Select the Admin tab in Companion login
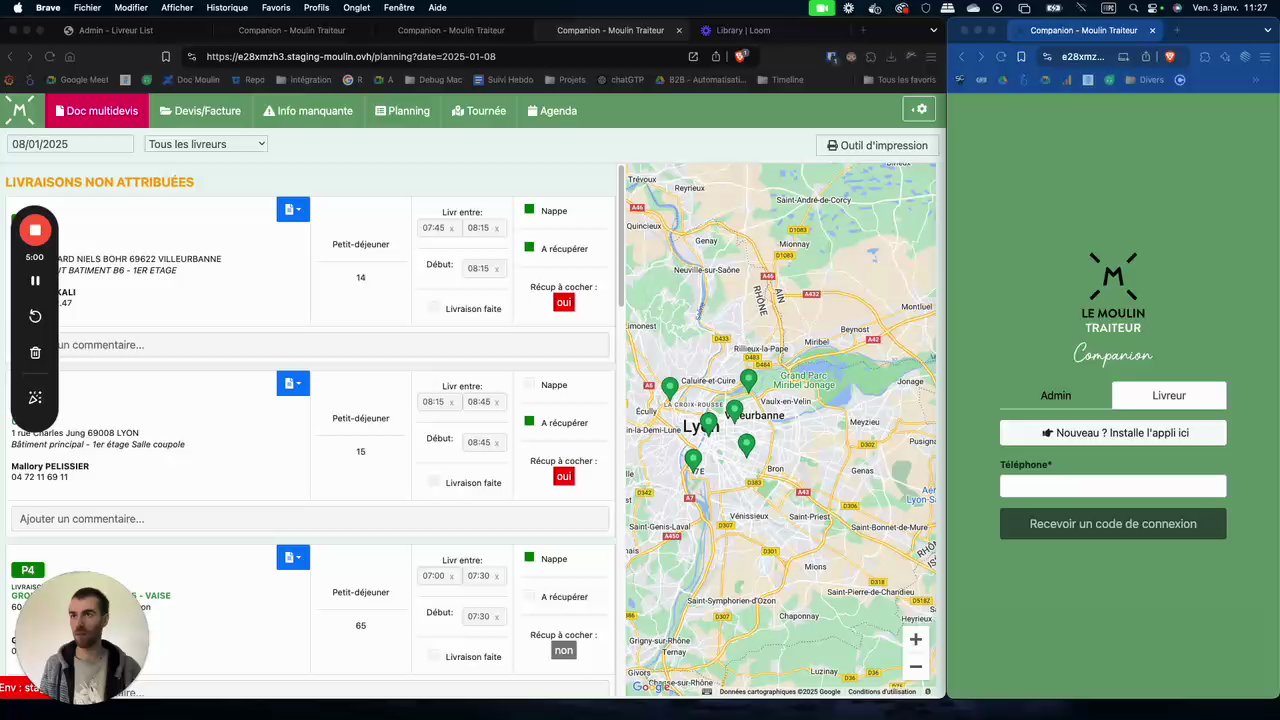Screen dimensions: 1280x720 tap(1056, 395)
